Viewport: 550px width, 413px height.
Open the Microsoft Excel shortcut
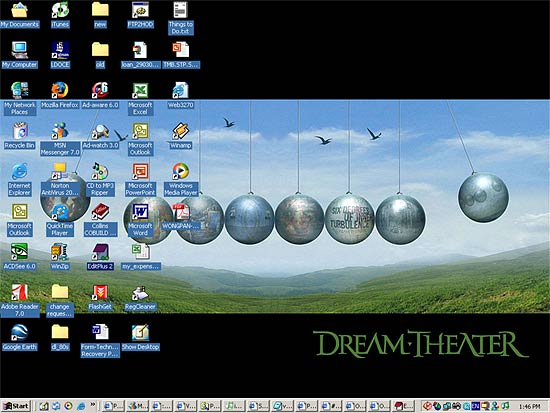pos(140,98)
